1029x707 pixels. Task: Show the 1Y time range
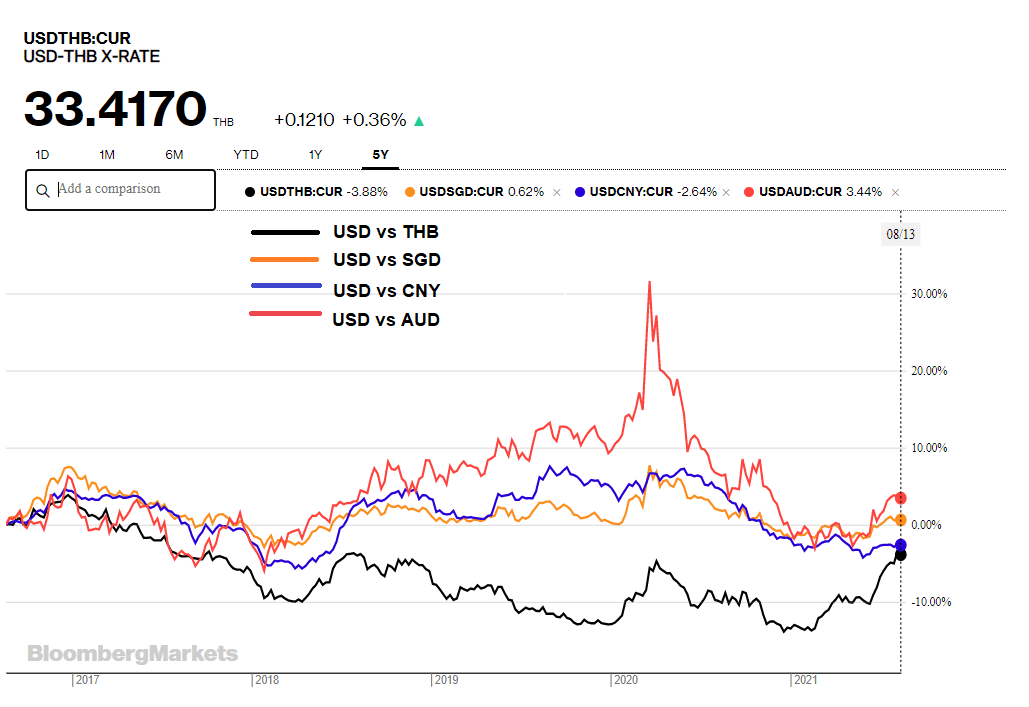tap(315, 154)
